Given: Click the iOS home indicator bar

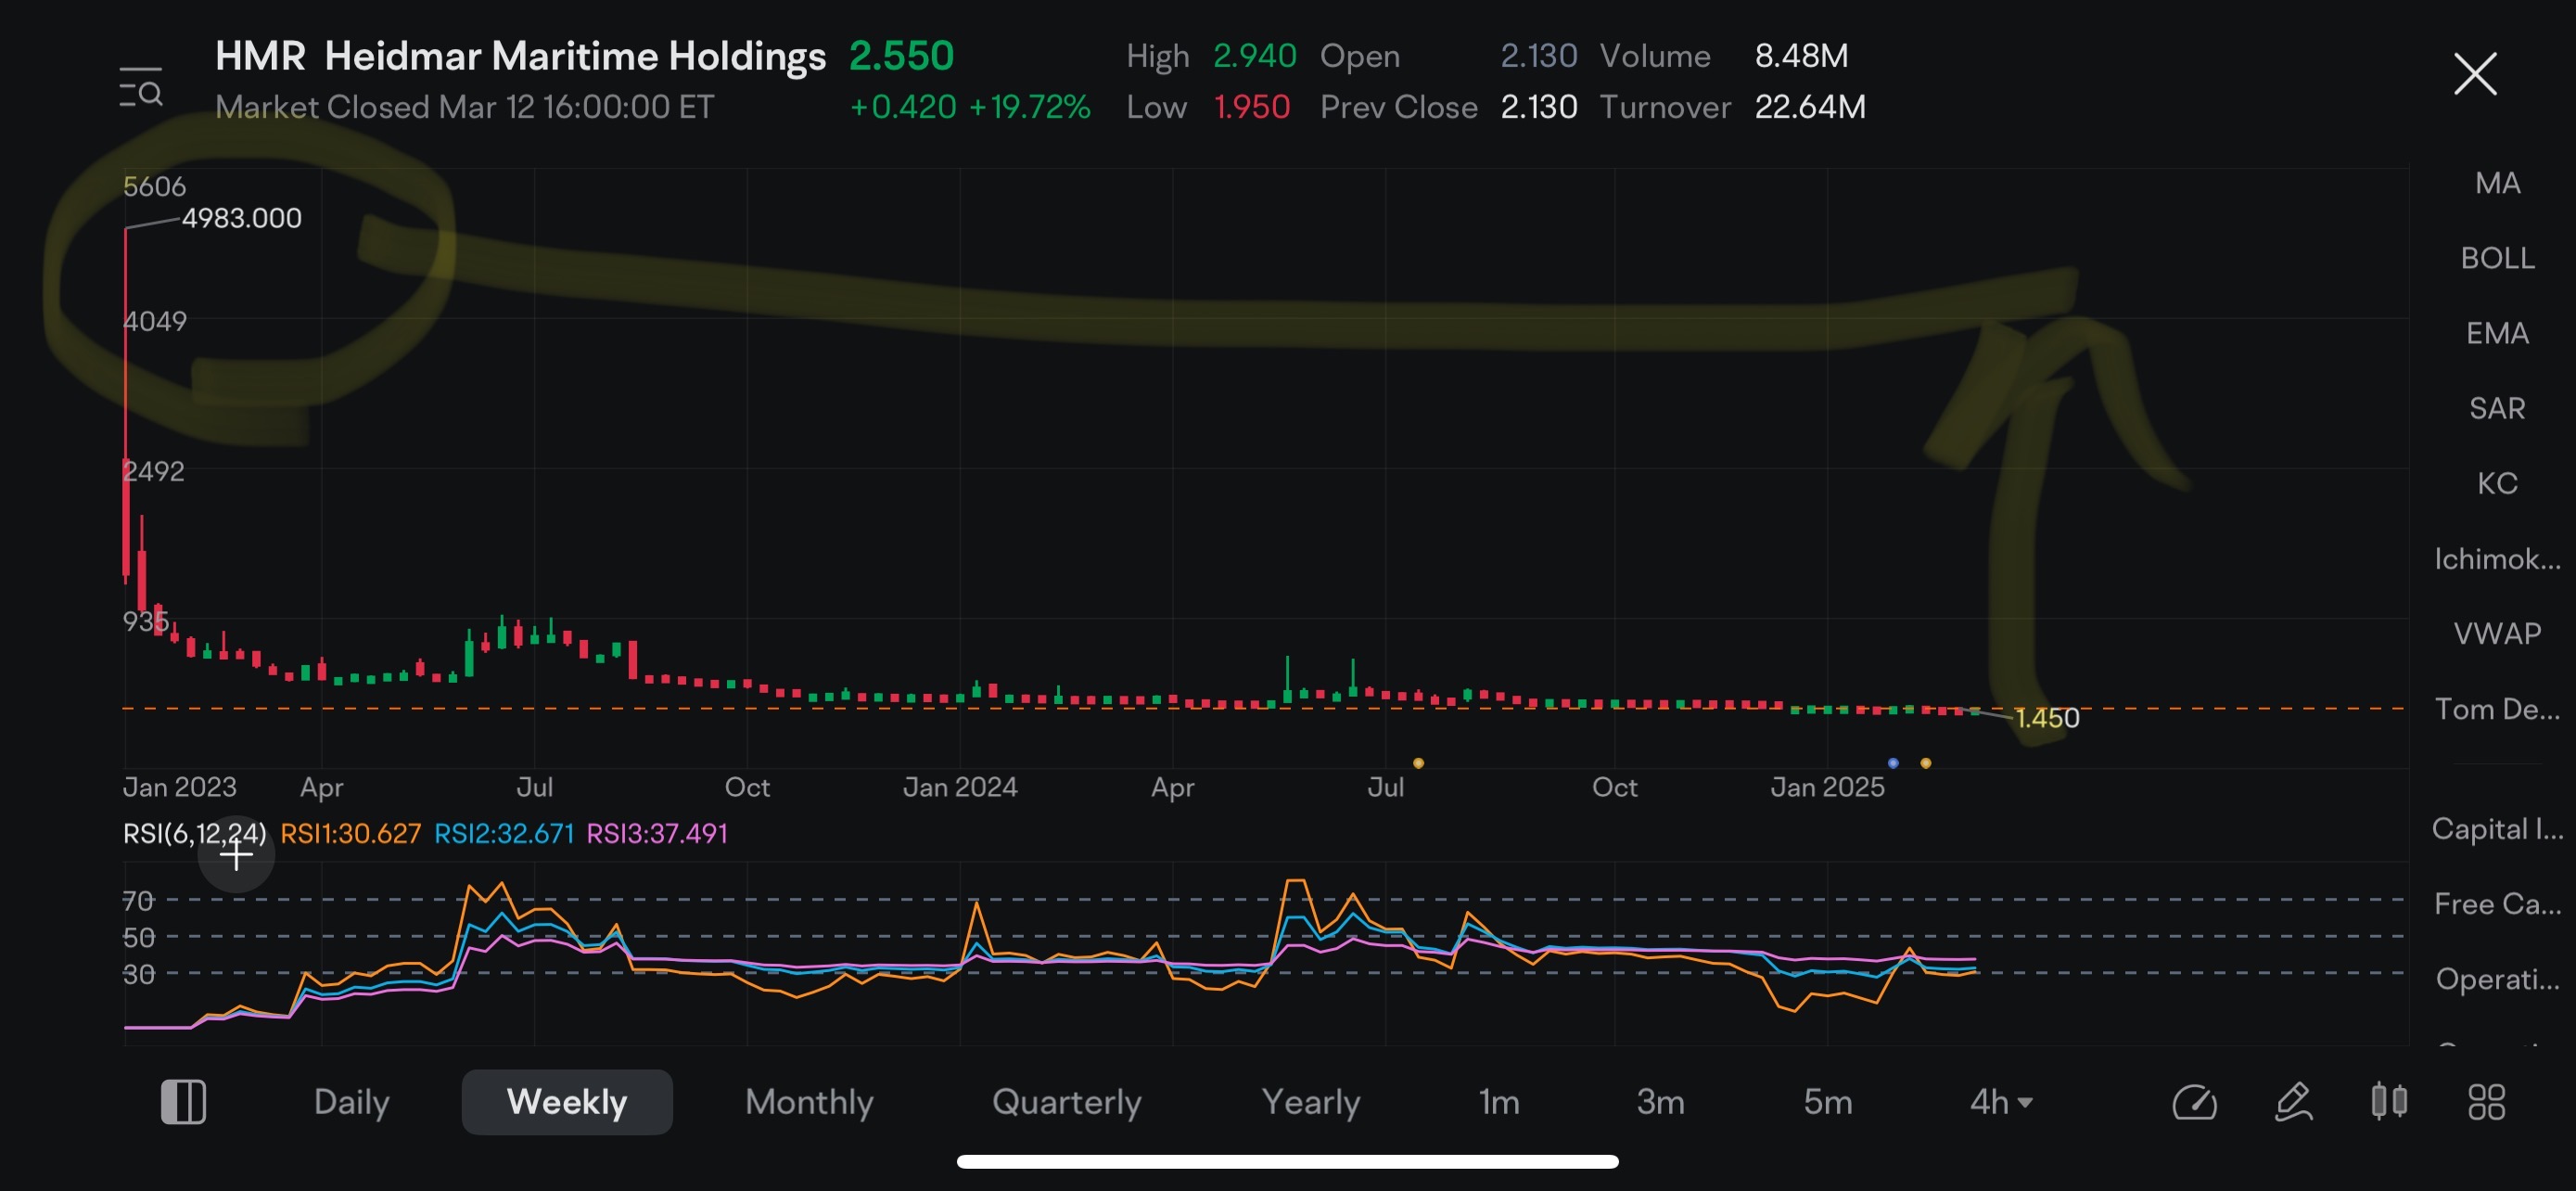Looking at the screenshot, I should pos(1287,1161).
